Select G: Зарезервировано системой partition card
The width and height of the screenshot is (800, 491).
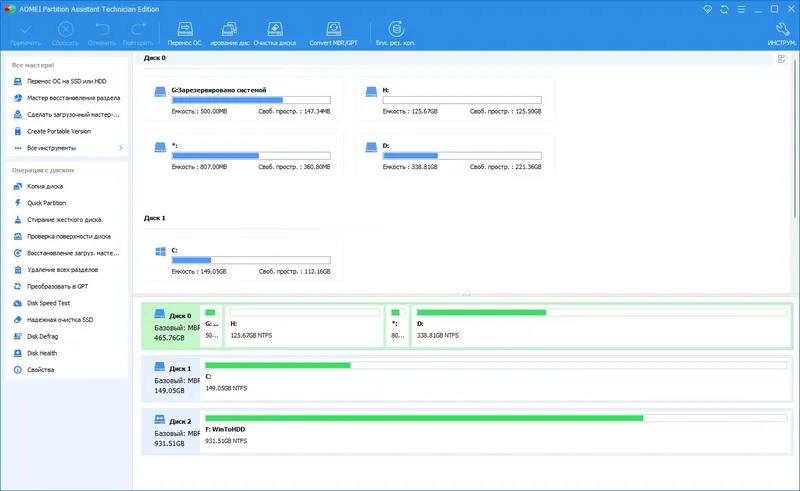point(243,99)
